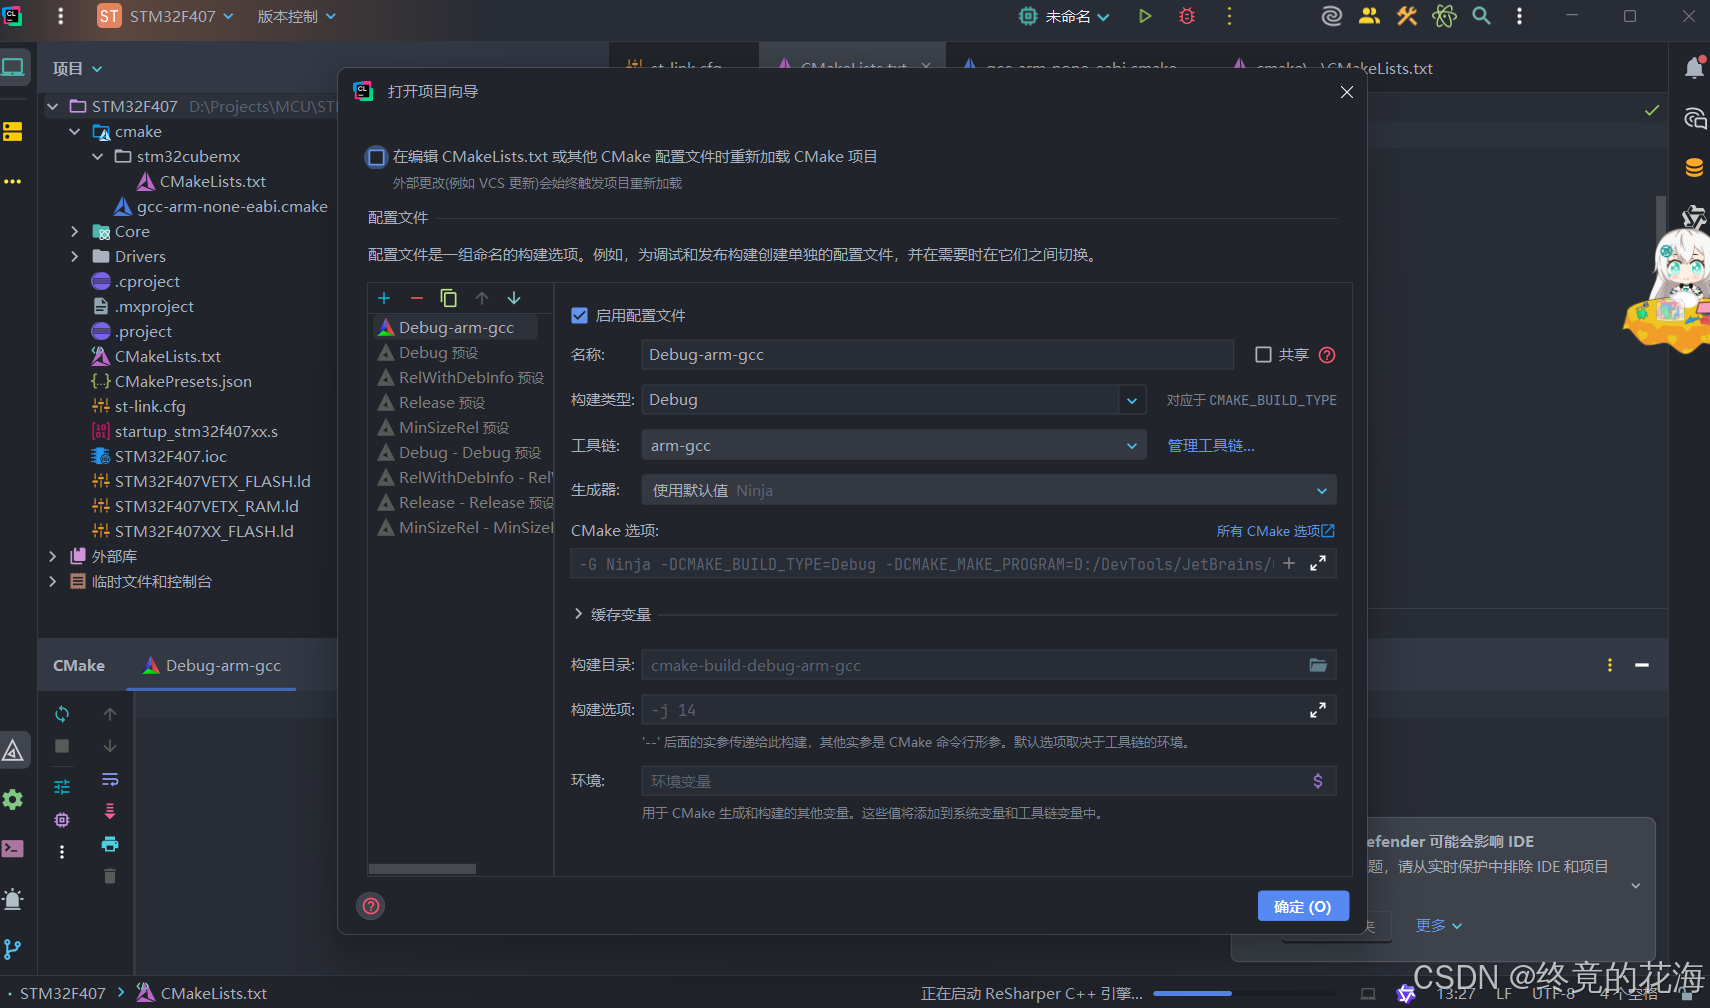1710x1008 pixels.
Task: Open help for the Share checkbox
Action: [1327, 355]
